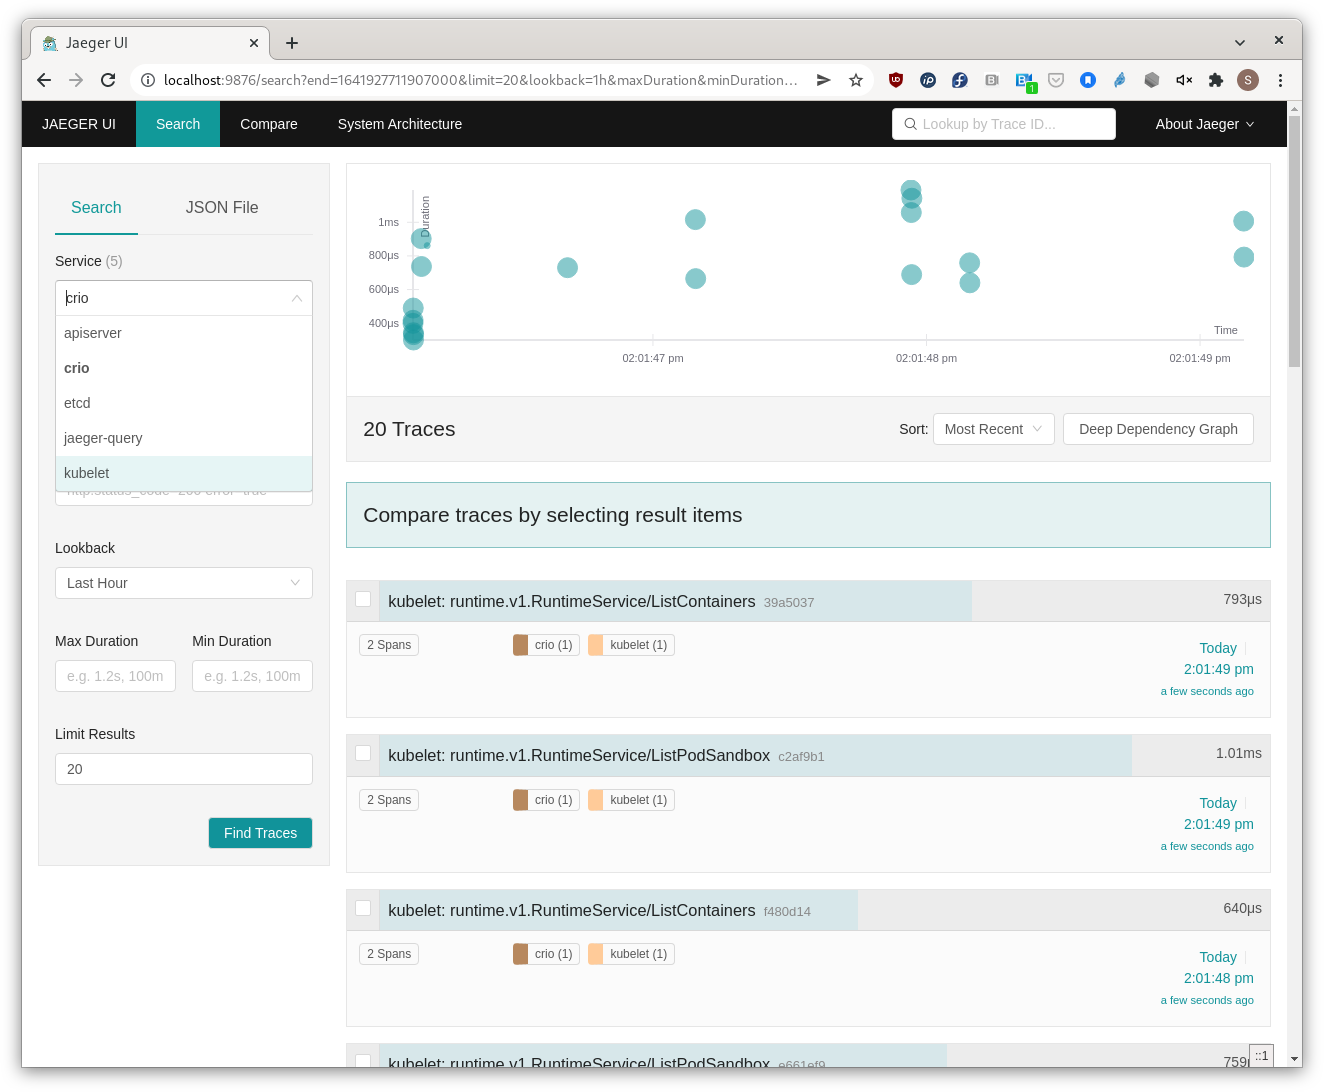The image size is (1324, 1092).
Task: View site information for localhost
Action: click(x=148, y=80)
